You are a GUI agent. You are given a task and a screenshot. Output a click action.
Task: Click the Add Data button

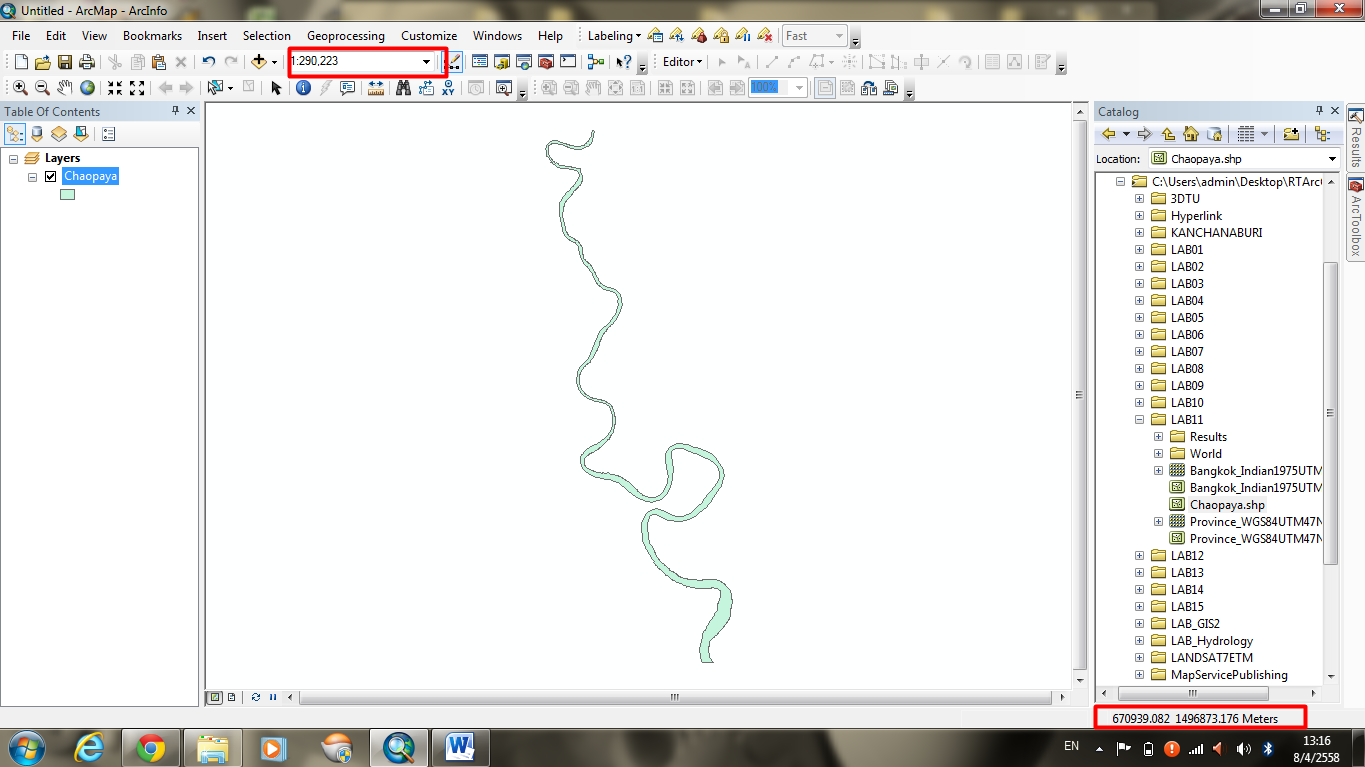pyautogui.click(x=259, y=62)
